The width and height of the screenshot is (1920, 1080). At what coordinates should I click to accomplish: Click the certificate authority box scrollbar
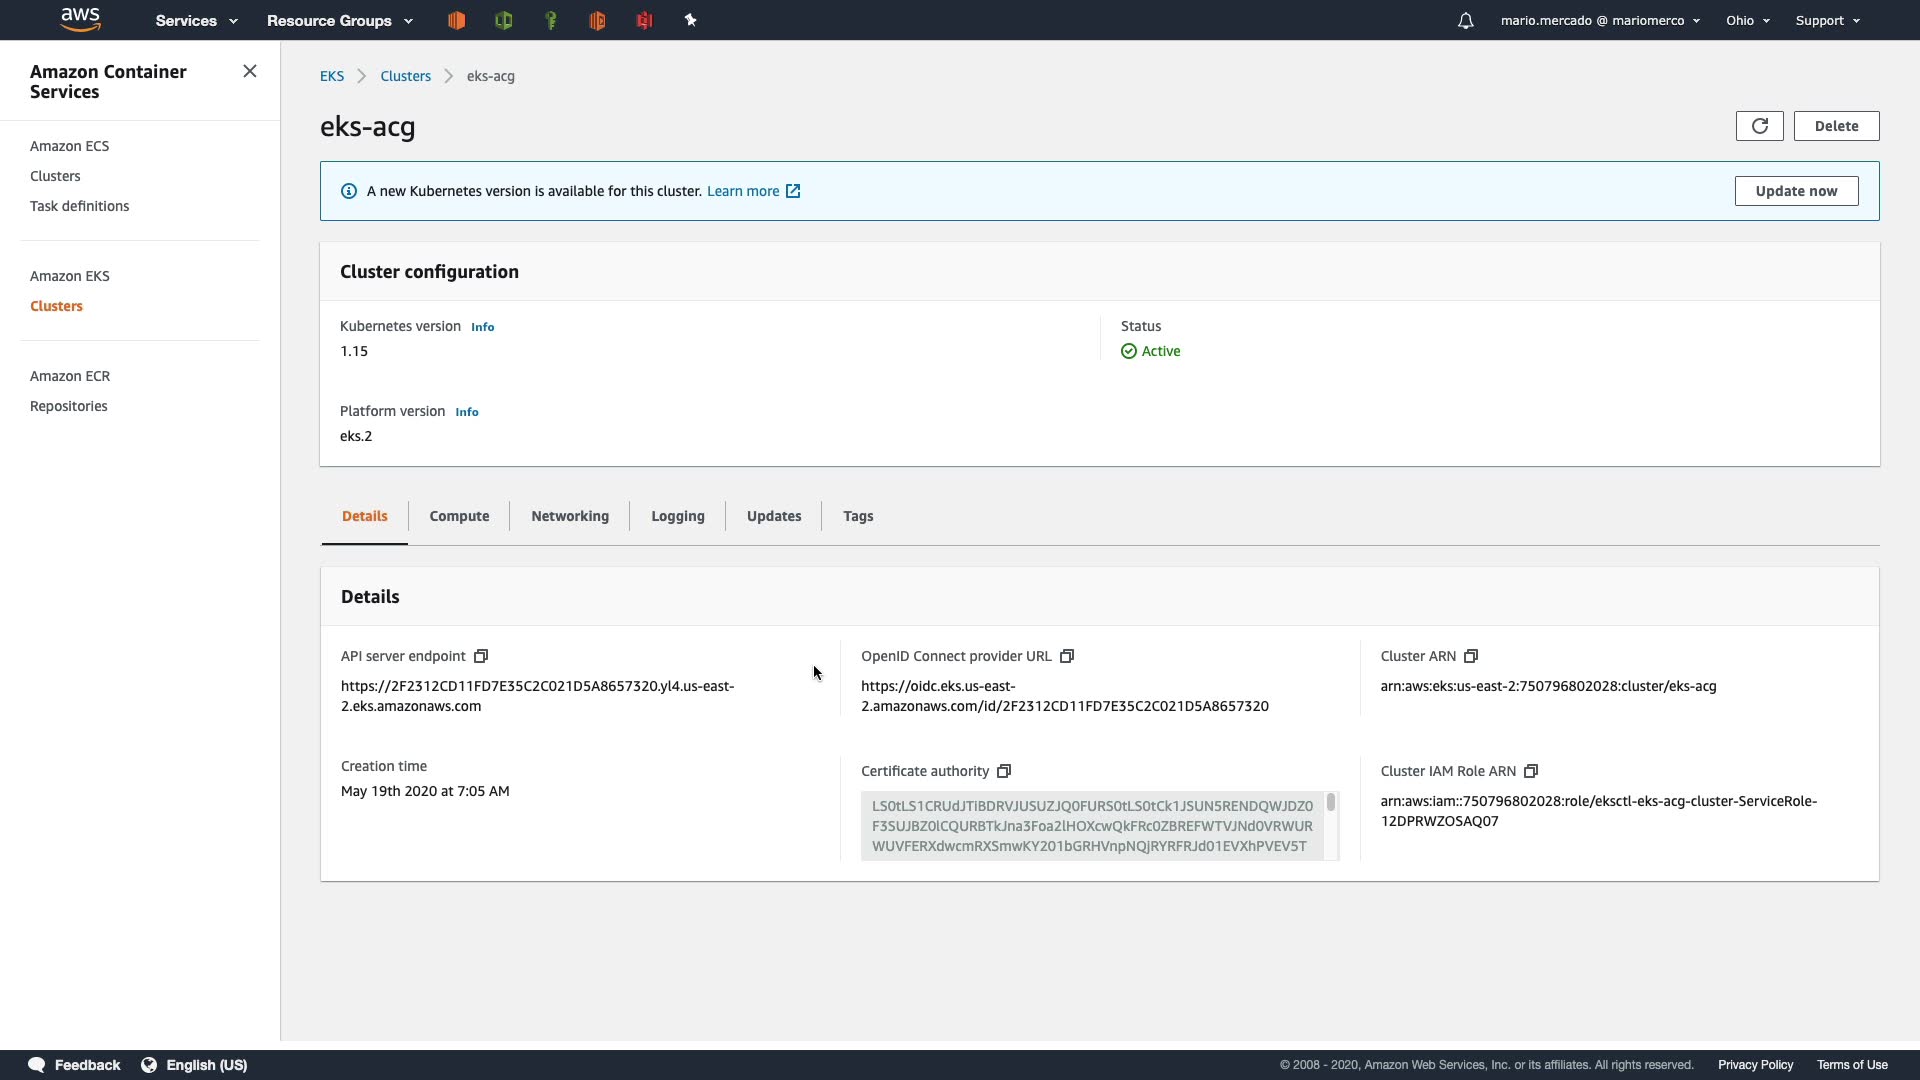(x=1331, y=803)
